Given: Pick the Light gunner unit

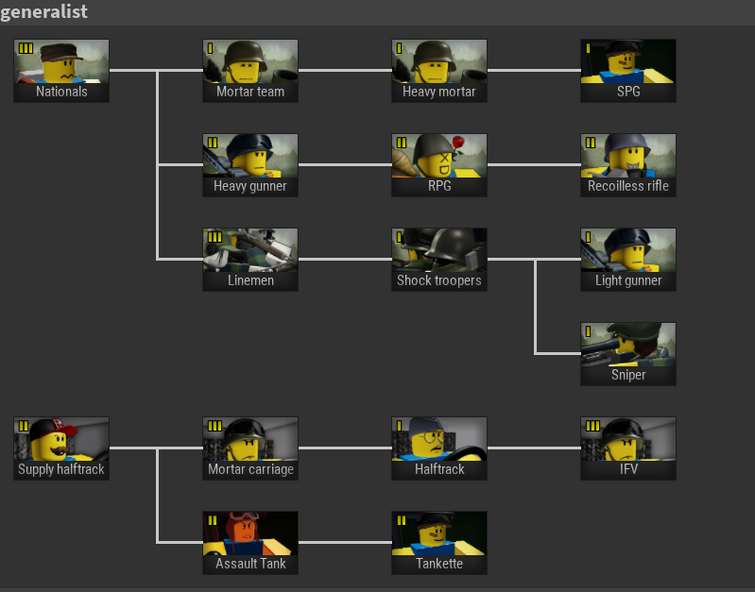Looking at the screenshot, I should (628, 260).
